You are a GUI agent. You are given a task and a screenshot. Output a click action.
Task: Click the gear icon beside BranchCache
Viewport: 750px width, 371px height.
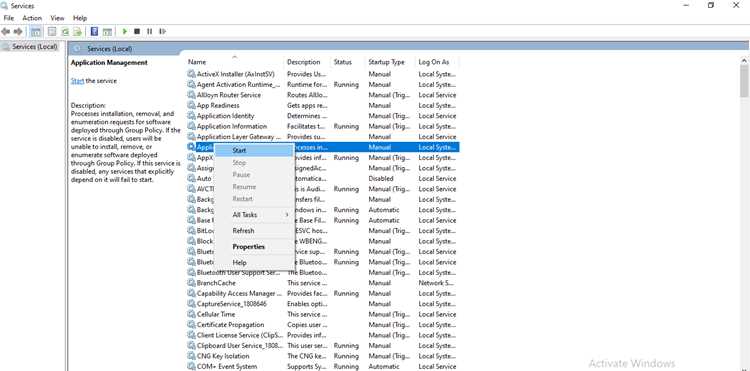coord(192,283)
